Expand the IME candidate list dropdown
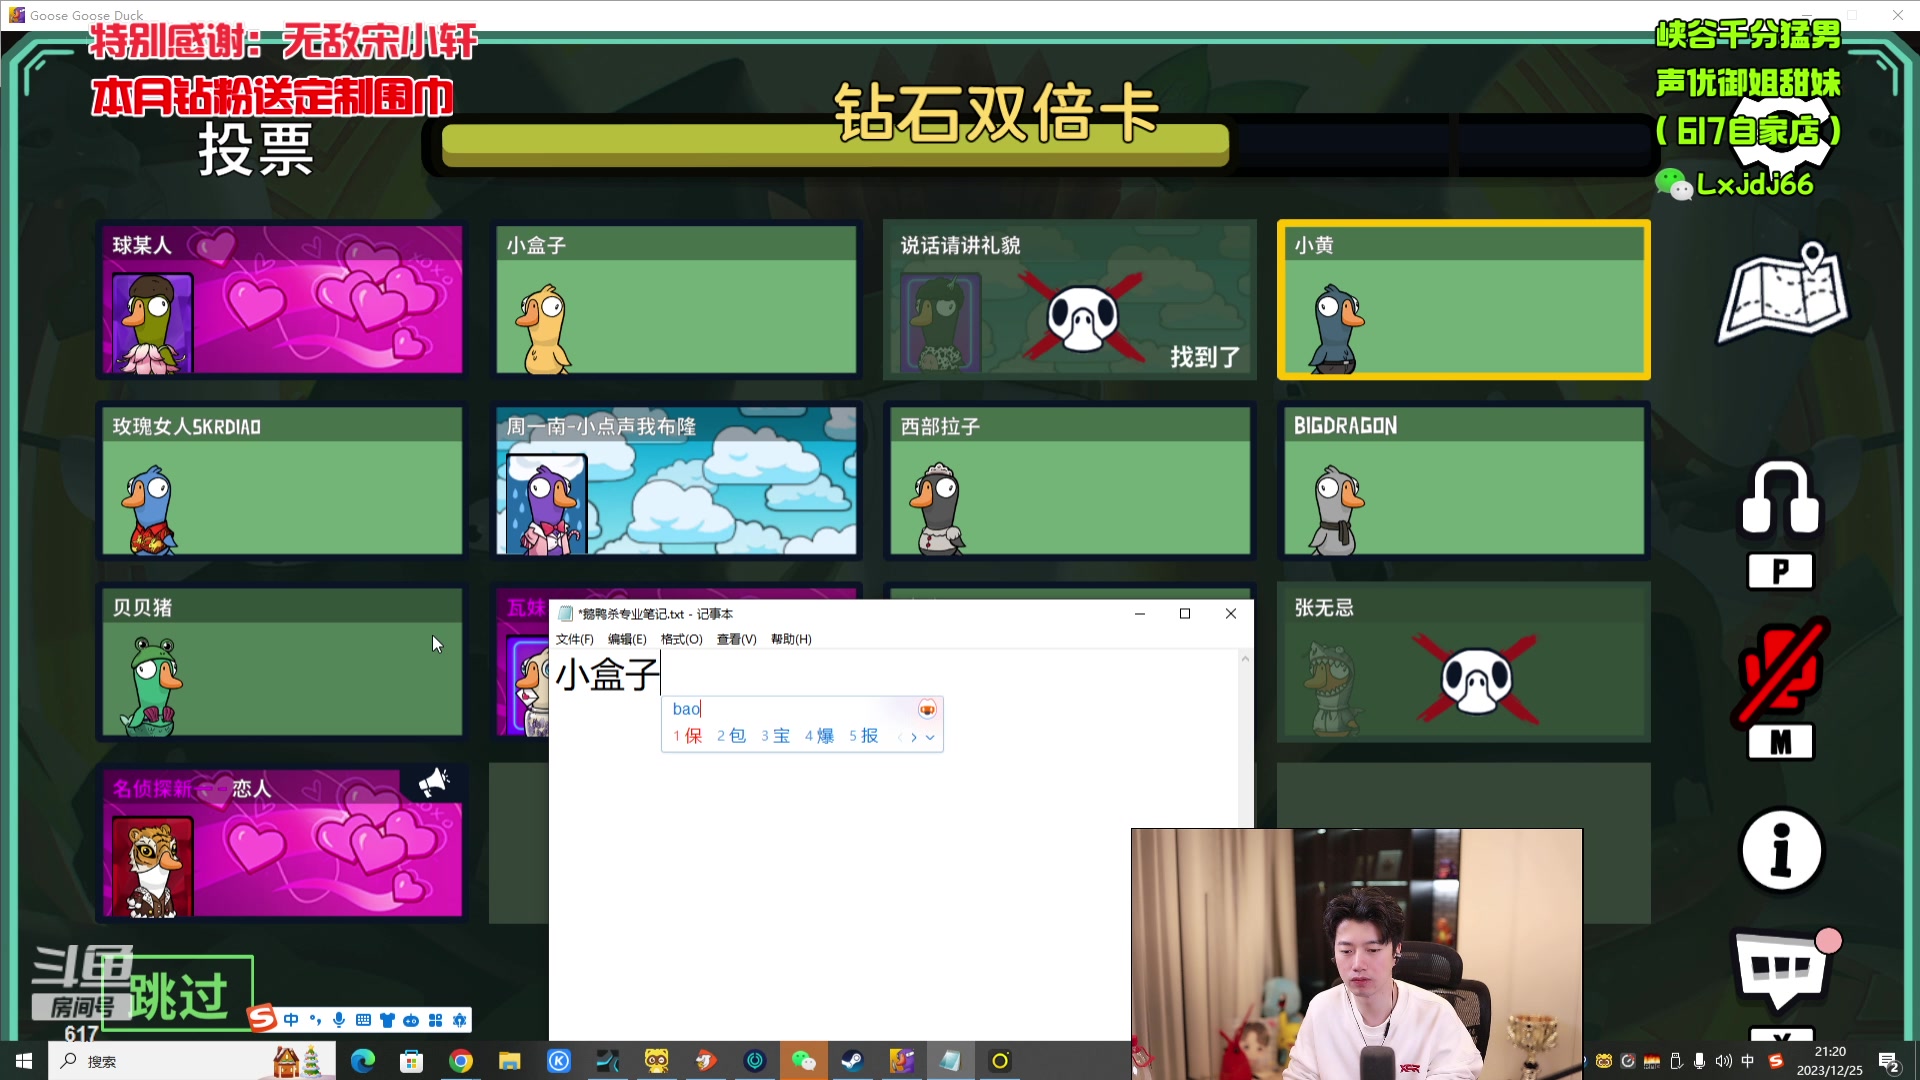Viewport: 1920px width, 1080px height. [930, 737]
